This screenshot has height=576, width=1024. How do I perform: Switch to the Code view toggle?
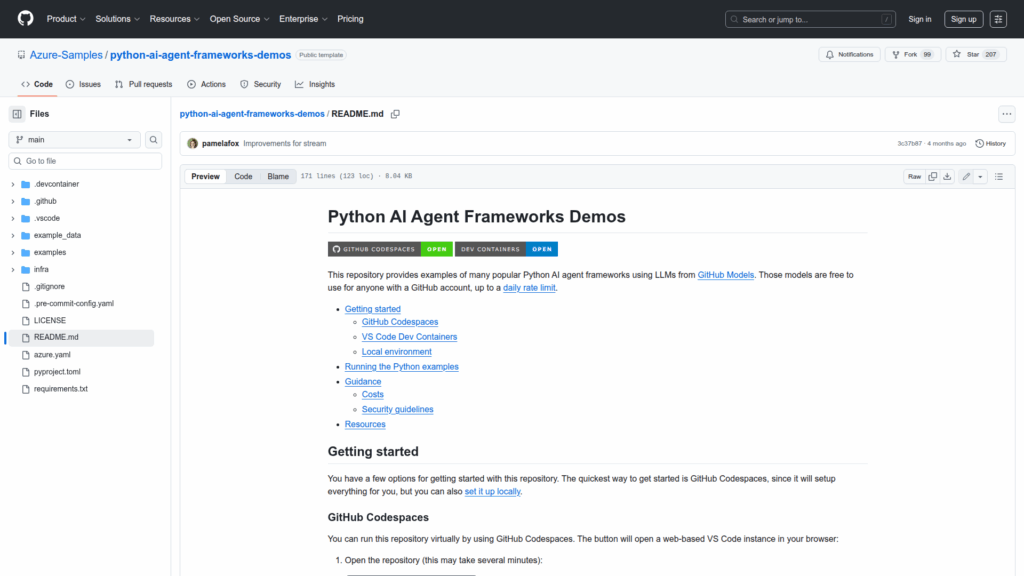(243, 176)
